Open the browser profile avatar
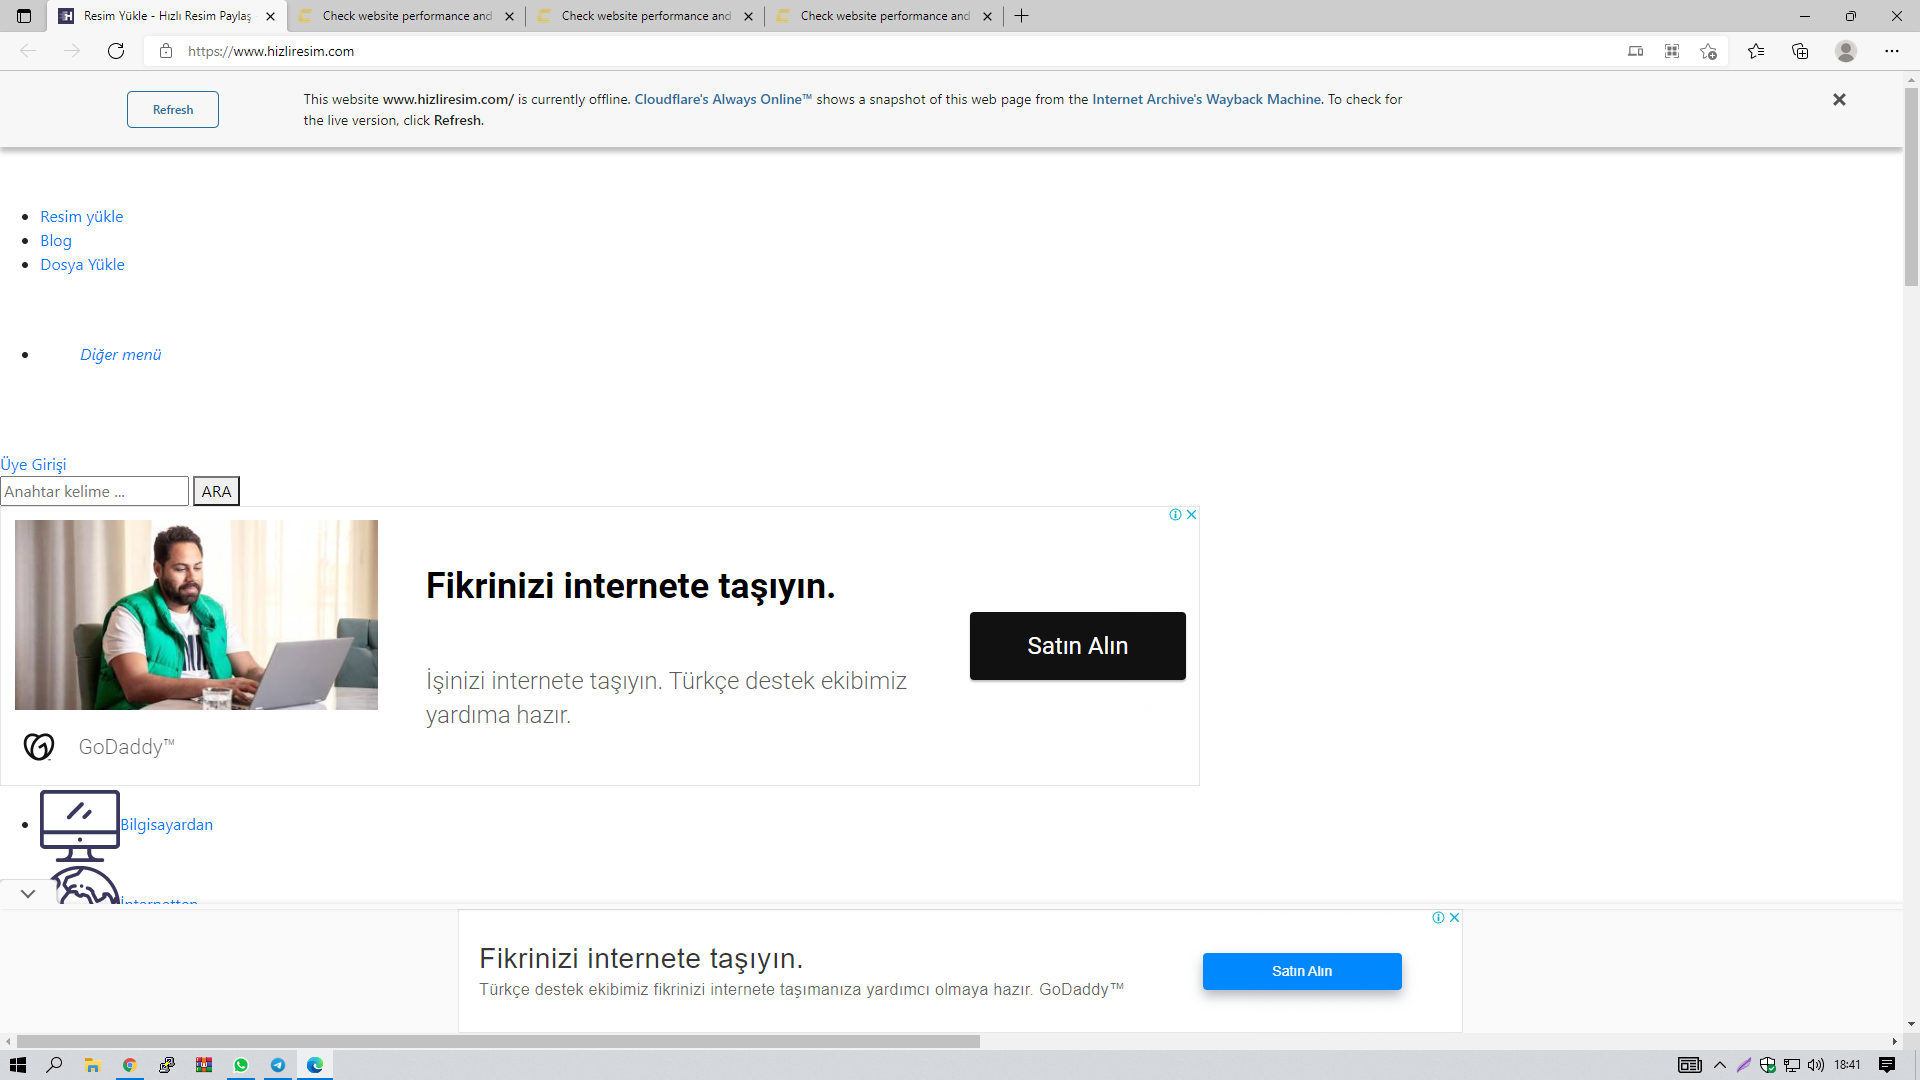Image resolution: width=1920 pixels, height=1080 pixels. (1846, 51)
